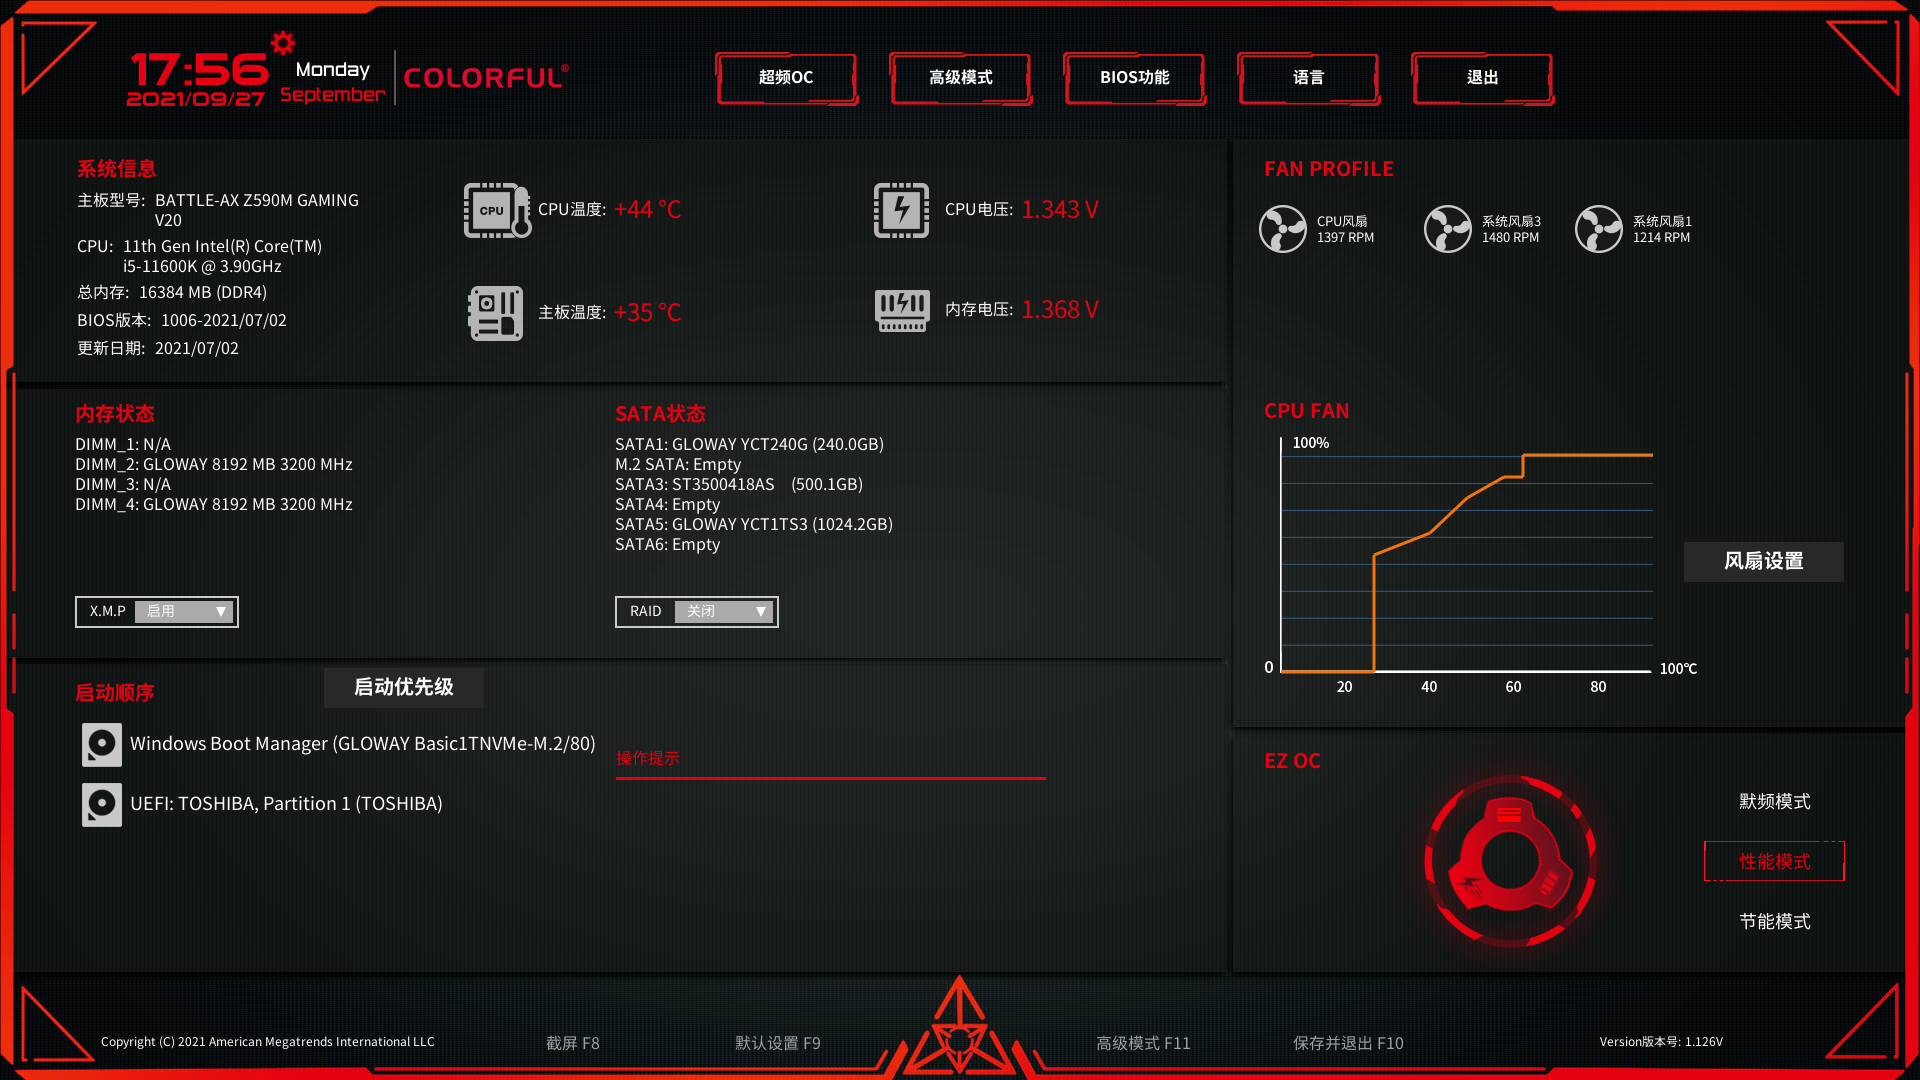Expand RAID mode dropdown
The image size is (1920, 1080).
pyautogui.click(x=760, y=611)
